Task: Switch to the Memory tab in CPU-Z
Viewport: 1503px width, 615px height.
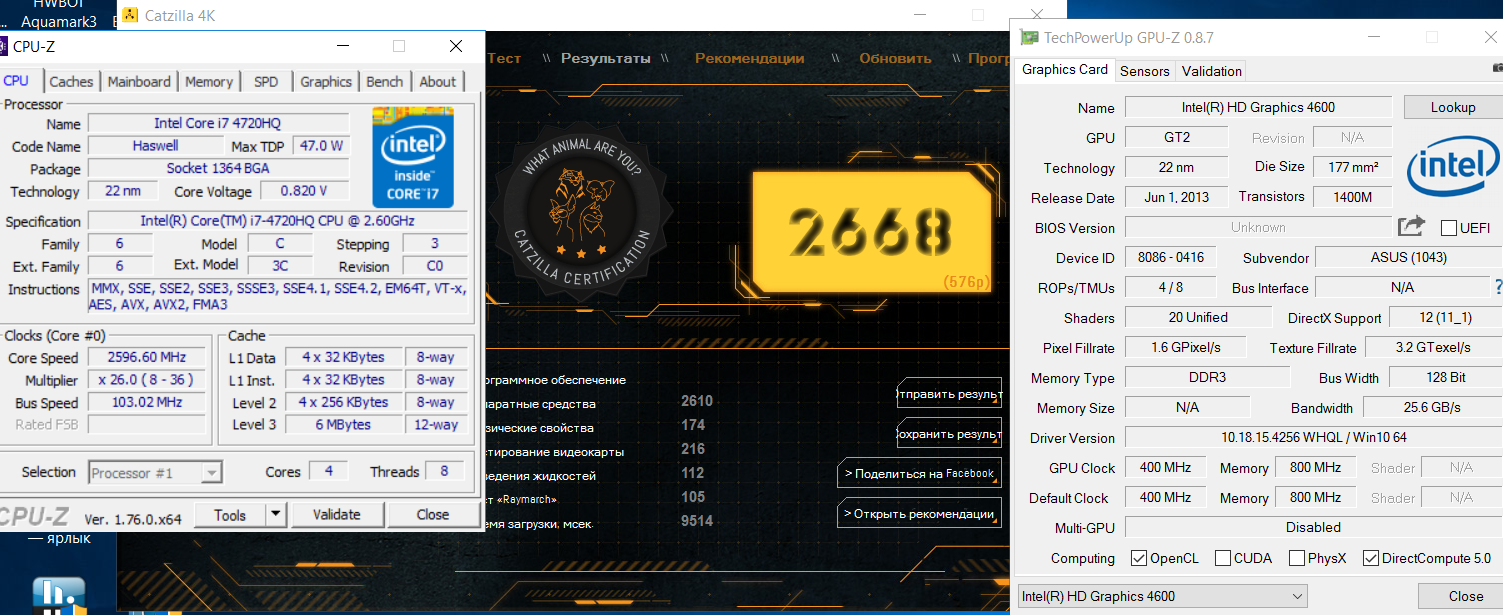Action: tap(209, 82)
